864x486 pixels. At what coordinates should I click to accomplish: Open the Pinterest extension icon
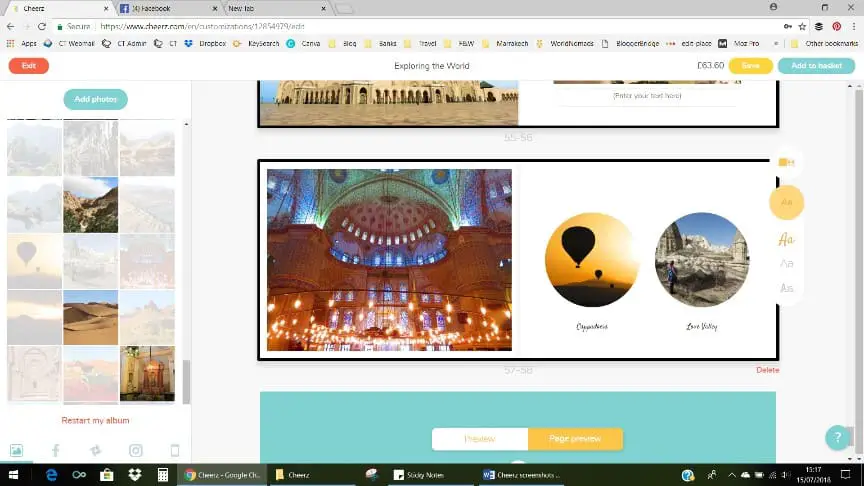click(x=836, y=26)
